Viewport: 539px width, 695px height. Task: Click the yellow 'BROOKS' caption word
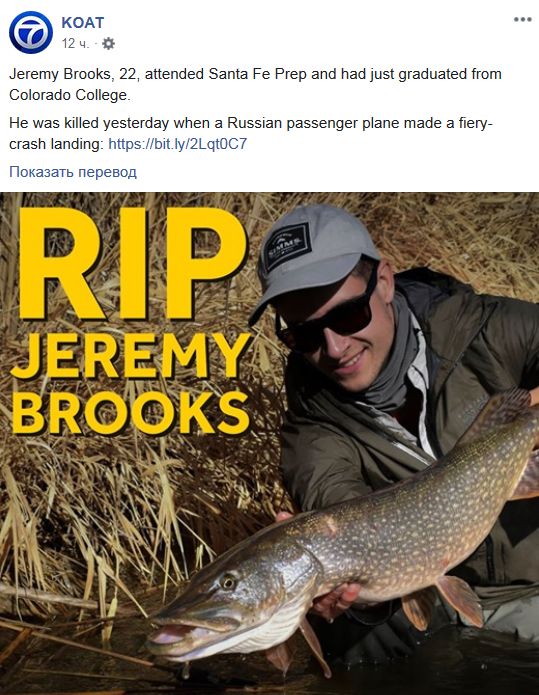[130, 413]
